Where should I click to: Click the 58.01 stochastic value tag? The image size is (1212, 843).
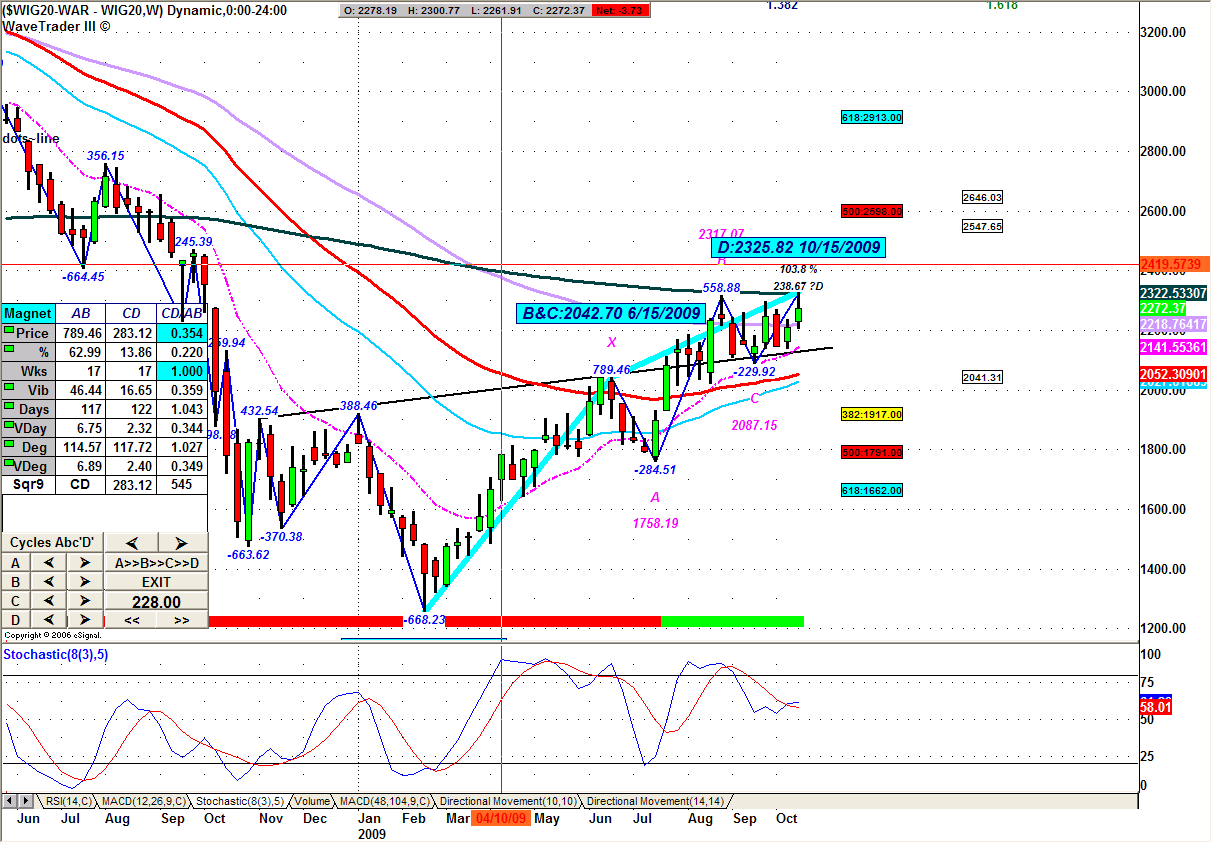coord(1155,707)
